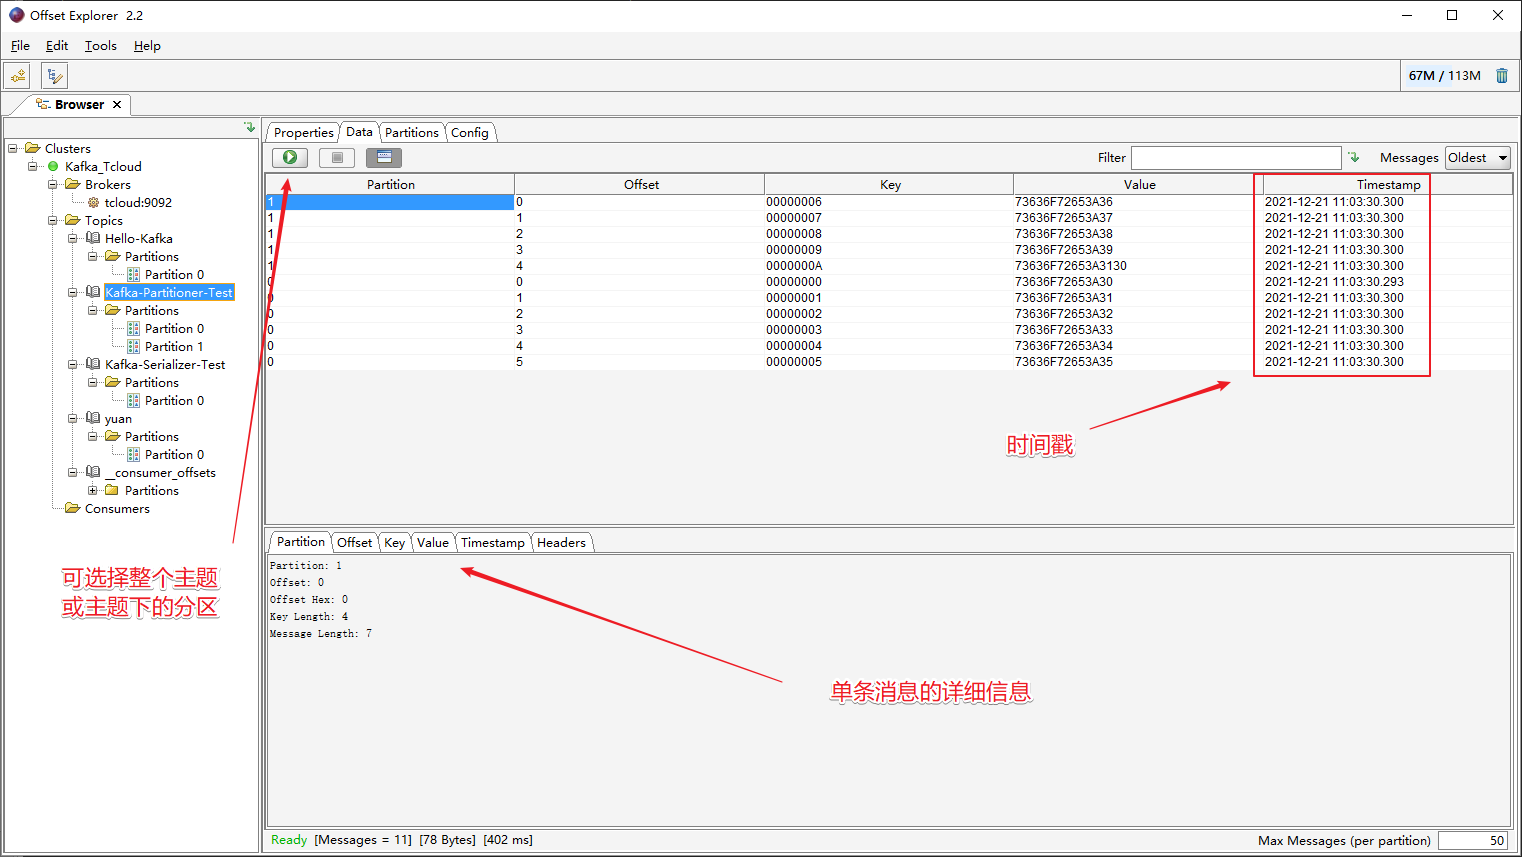Switch to the Data tab
This screenshot has width=1522, height=857.
(x=359, y=131)
